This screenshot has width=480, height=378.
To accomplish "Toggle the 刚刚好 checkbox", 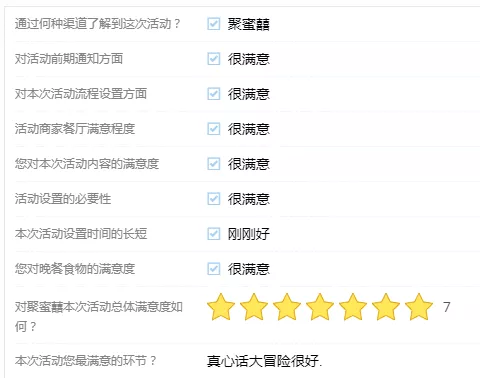I will coord(214,234).
